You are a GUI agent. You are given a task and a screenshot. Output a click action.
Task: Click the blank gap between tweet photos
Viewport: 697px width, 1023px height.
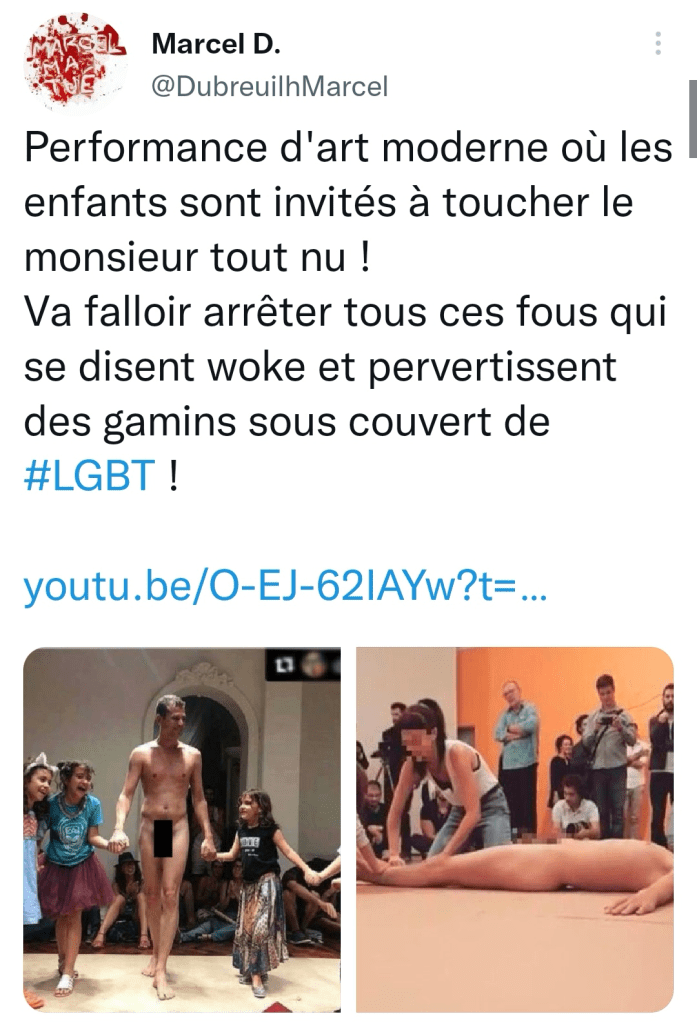click(348, 830)
